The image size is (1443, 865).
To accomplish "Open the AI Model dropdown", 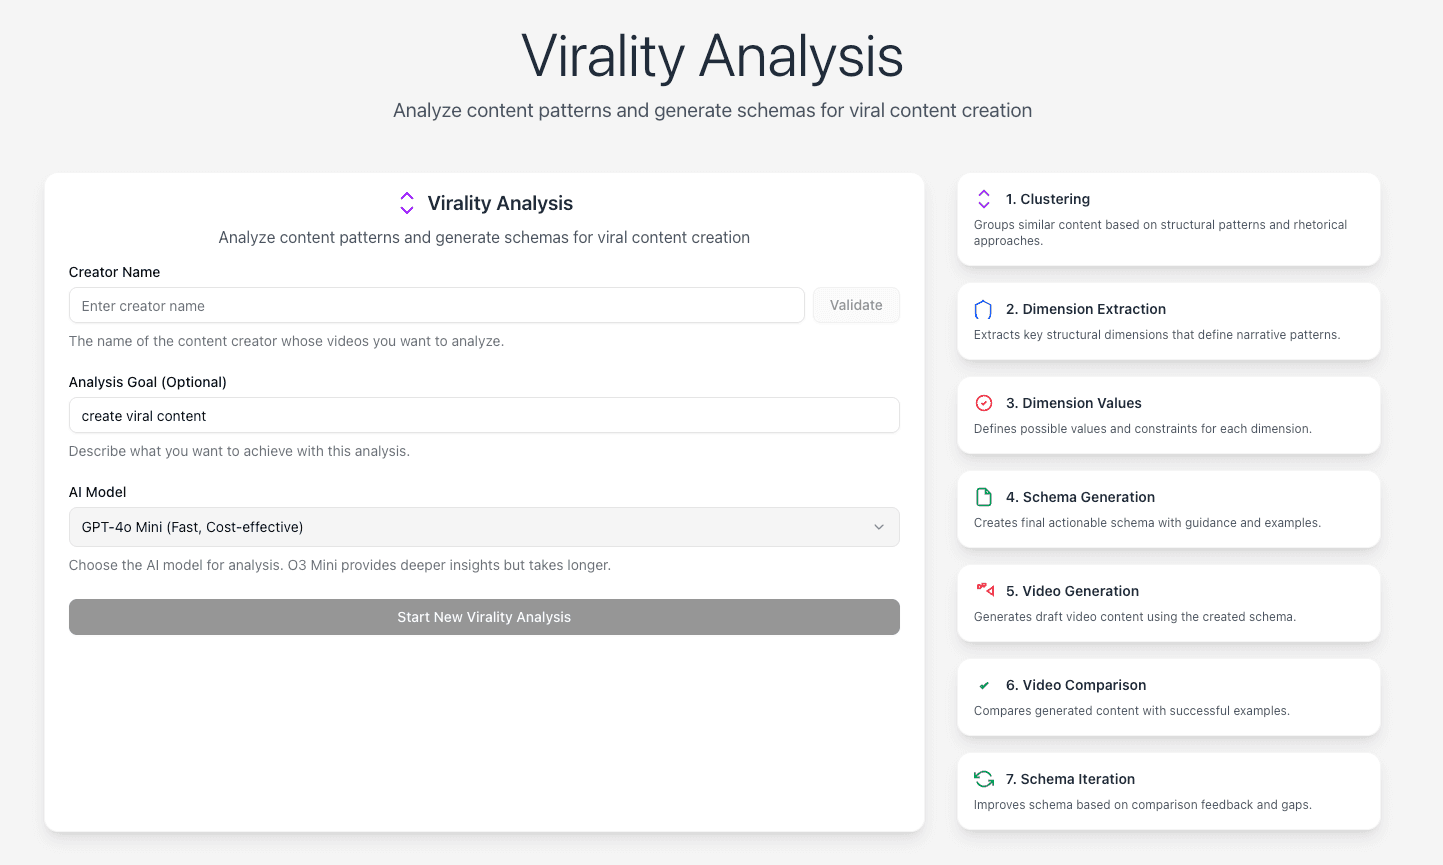I will click(484, 527).
